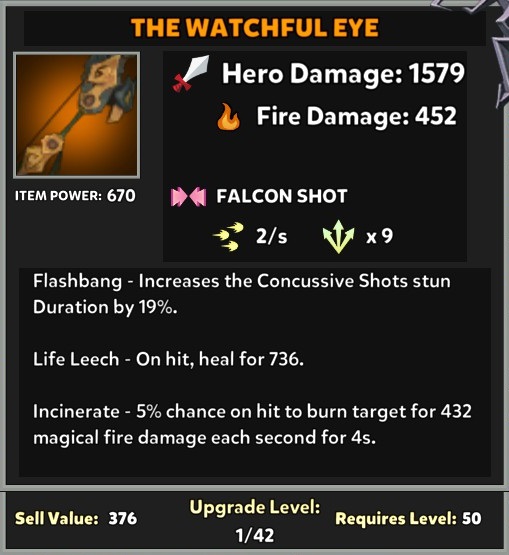This screenshot has height=555, width=509.
Task: Click the Falcon Shot ability label
Action: (282, 196)
